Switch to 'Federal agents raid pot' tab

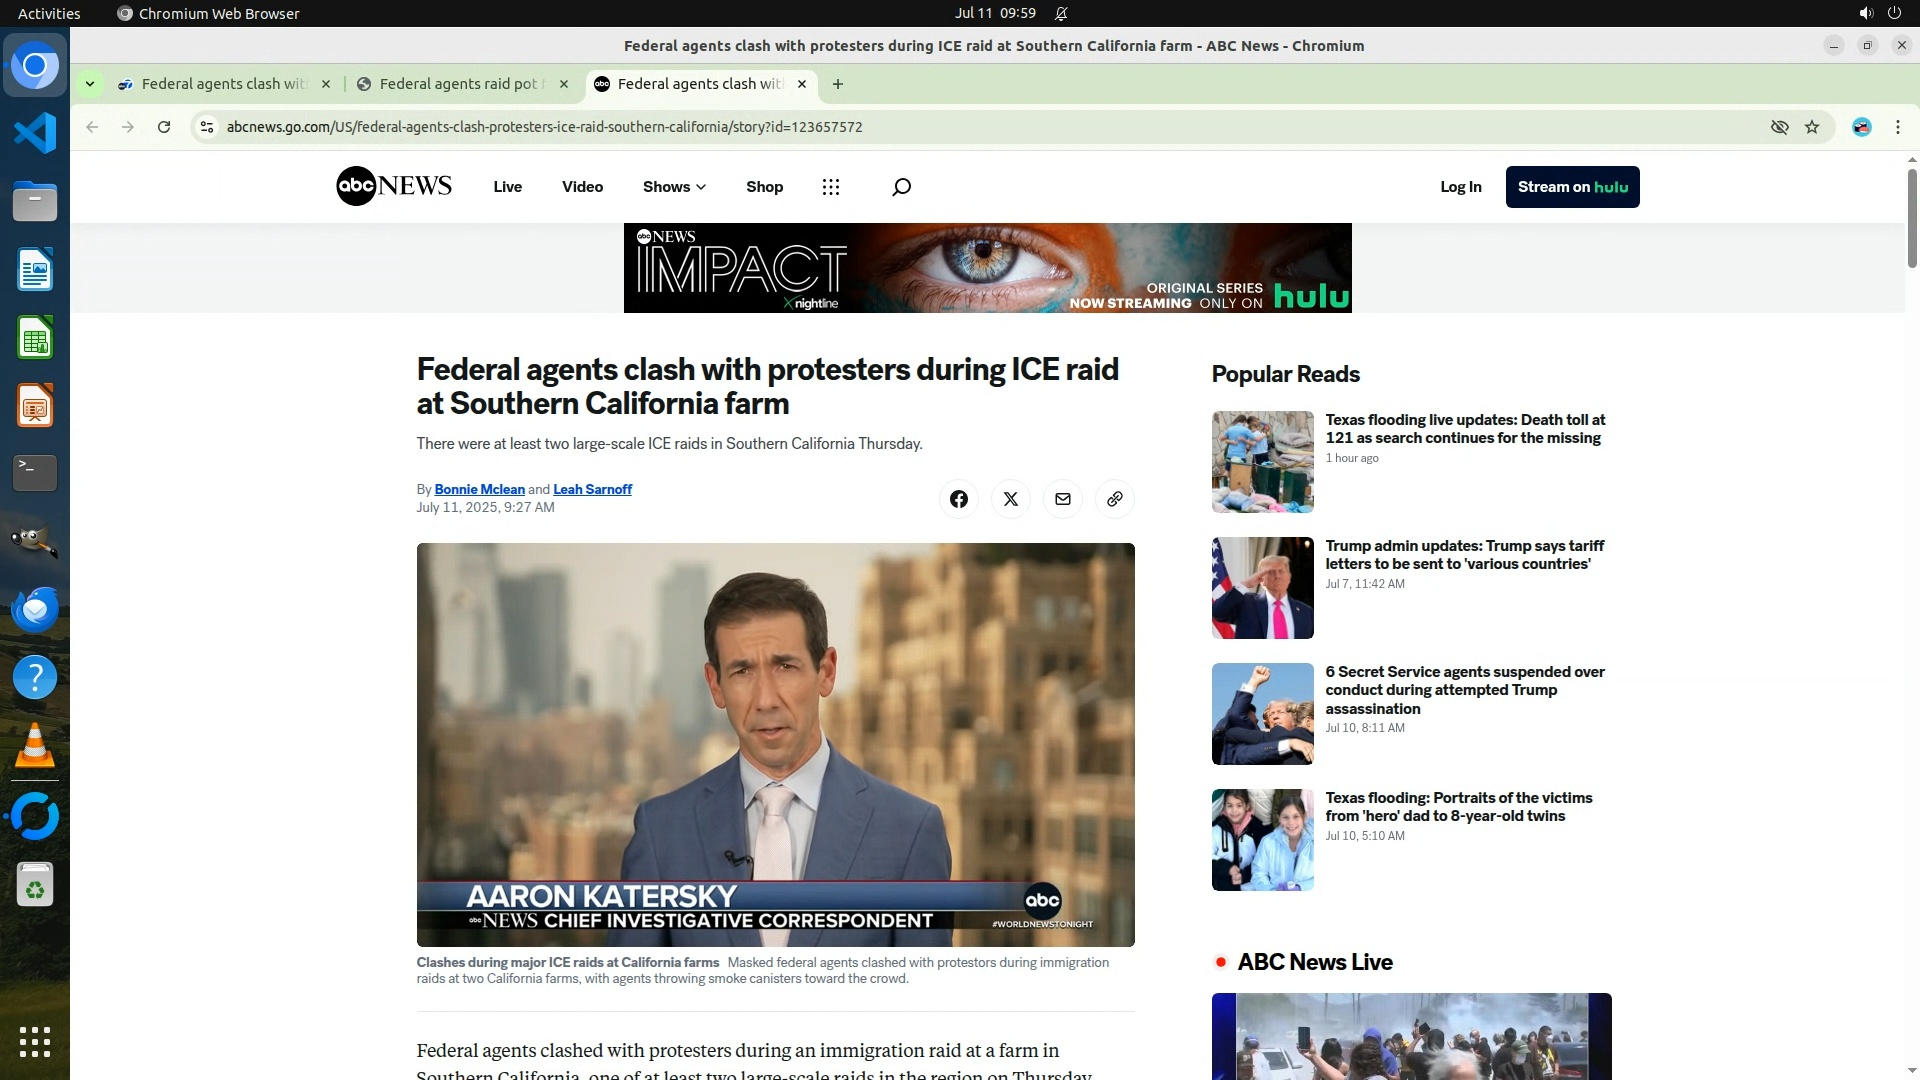[x=458, y=84]
